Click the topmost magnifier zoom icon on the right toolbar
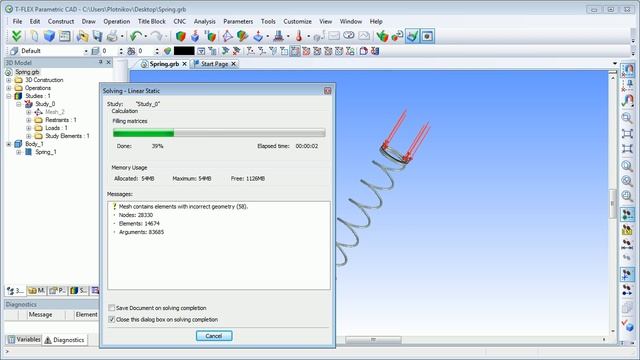640x360 pixels. (627, 118)
